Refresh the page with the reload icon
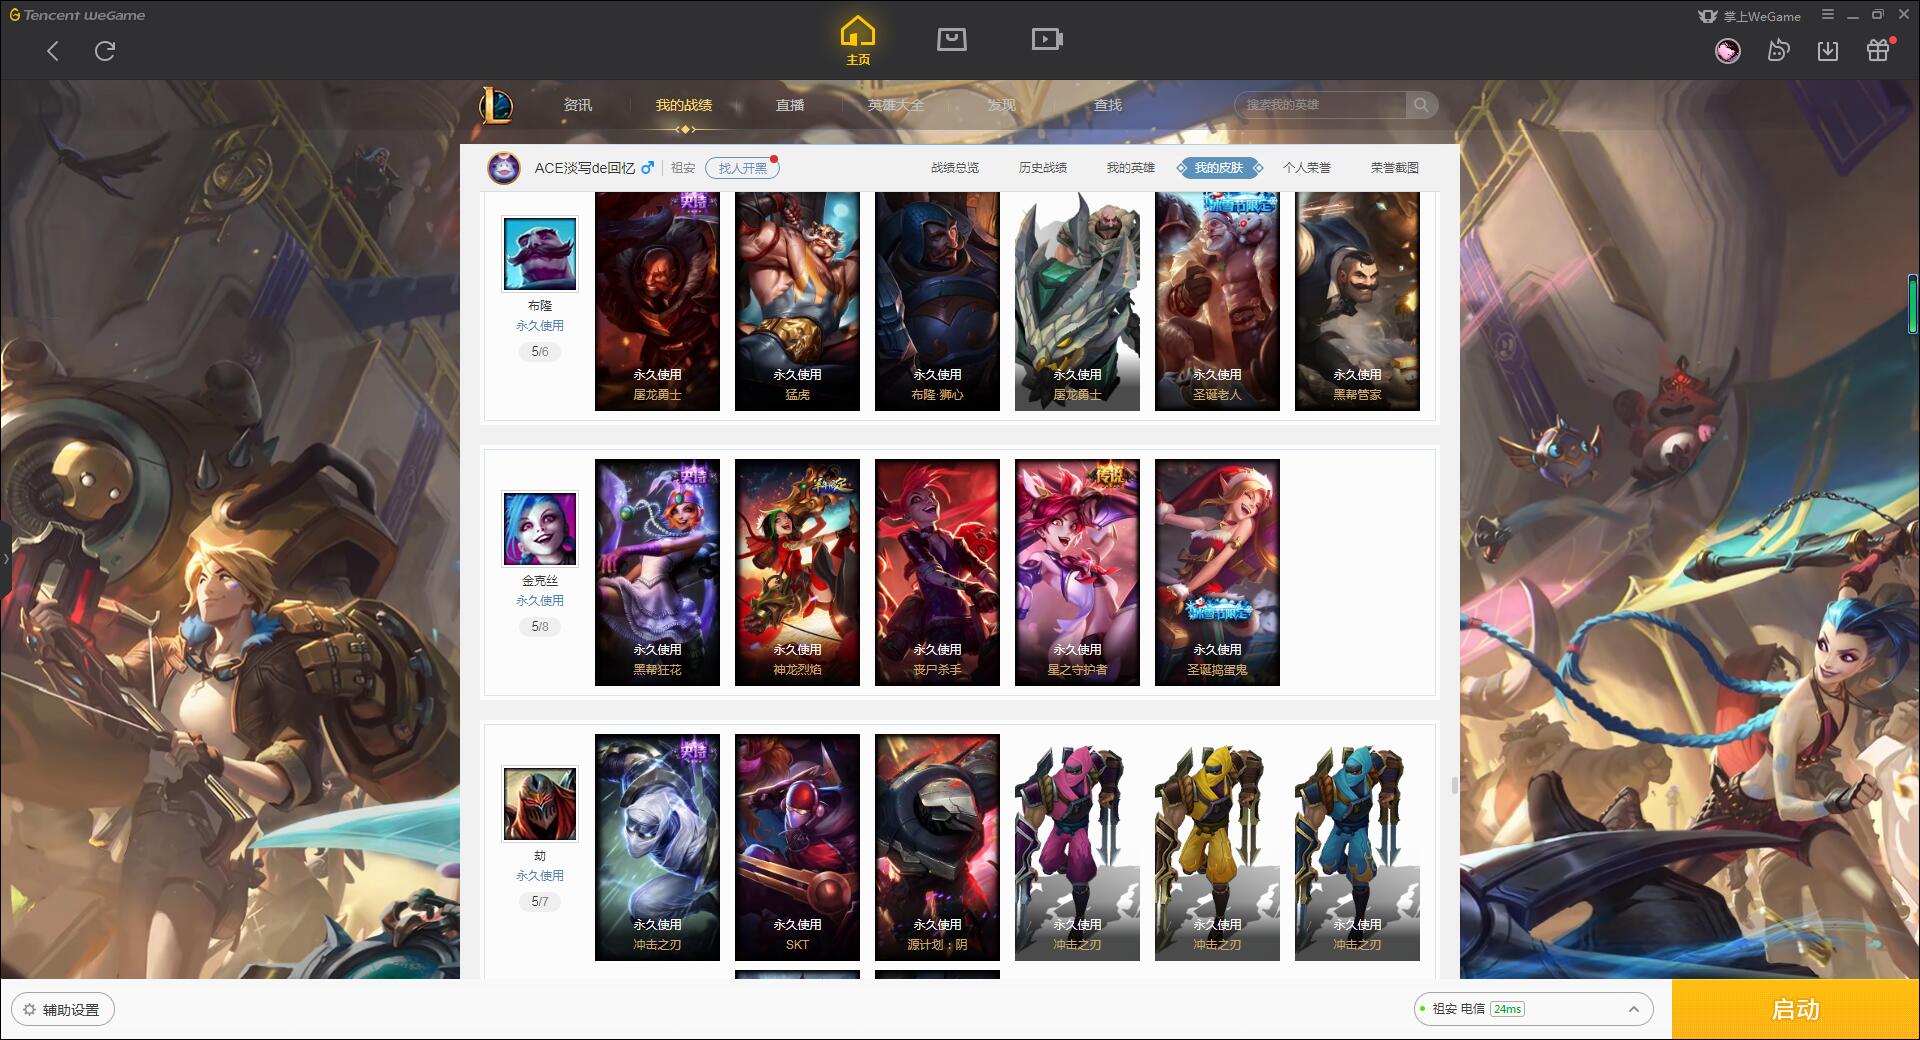Viewport: 1920px width, 1040px height. pos(105,51)
